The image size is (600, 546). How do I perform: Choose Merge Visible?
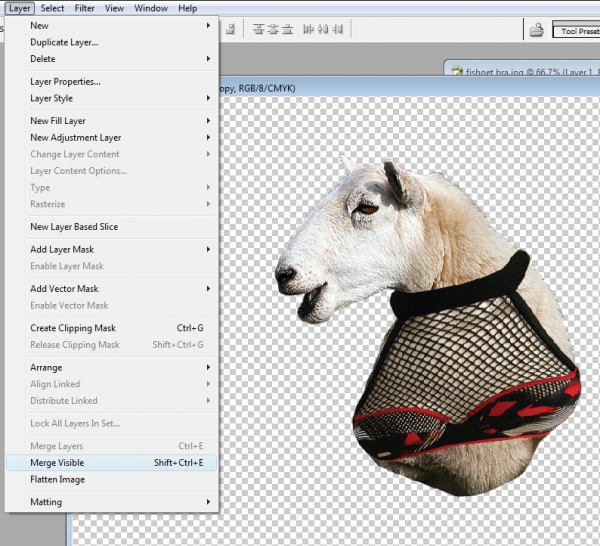pyautogui.click(x=112, y=463)
